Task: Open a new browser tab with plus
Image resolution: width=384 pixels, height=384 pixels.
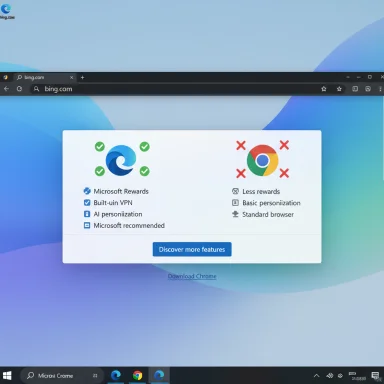Action: click(82, 77)
